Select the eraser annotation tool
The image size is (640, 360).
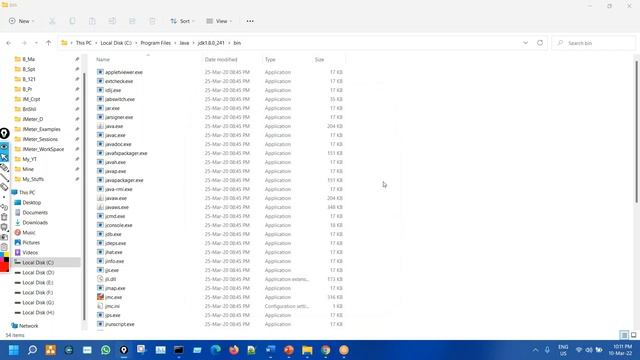point(4,187)
